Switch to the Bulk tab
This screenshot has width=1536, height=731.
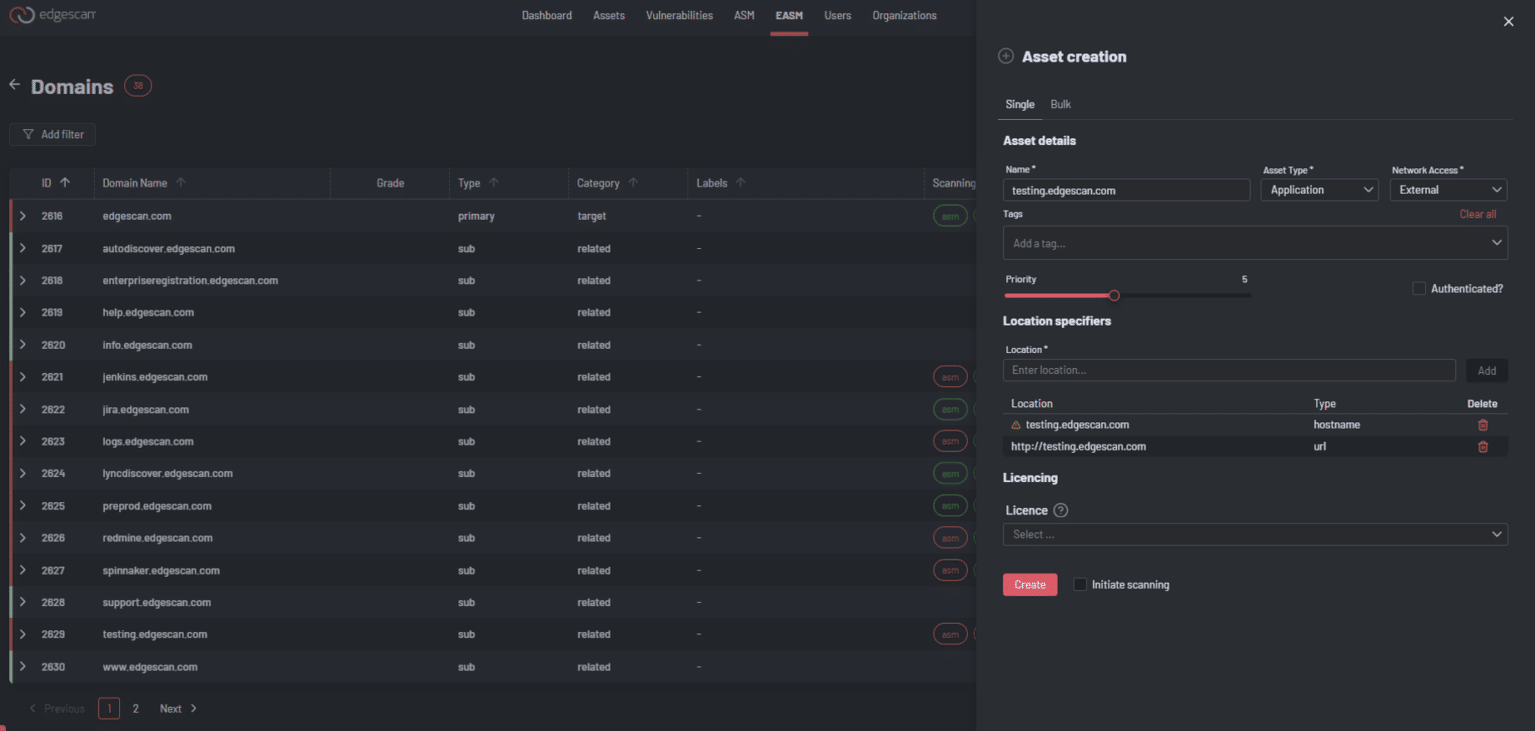click(1060, 105)
